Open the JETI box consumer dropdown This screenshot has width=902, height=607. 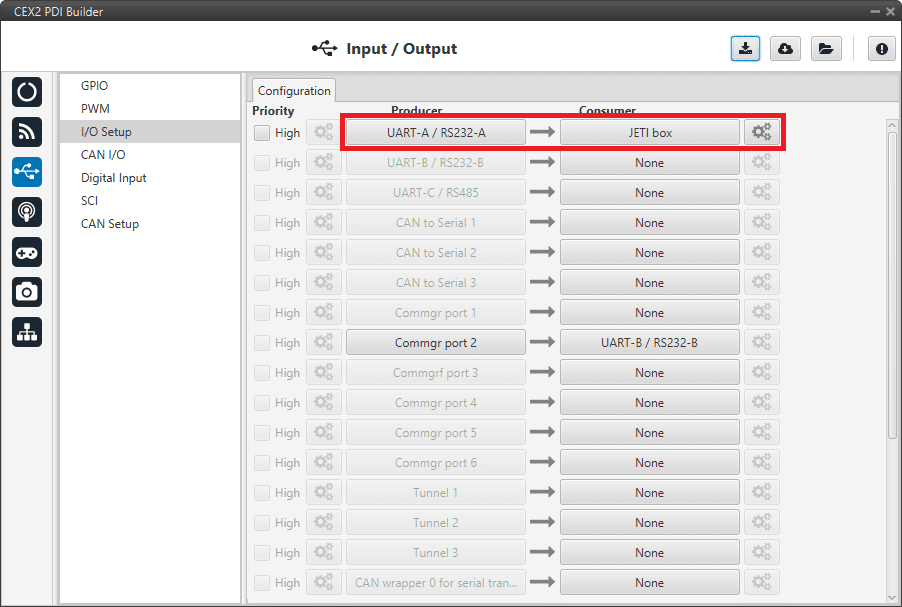[649, 132]
